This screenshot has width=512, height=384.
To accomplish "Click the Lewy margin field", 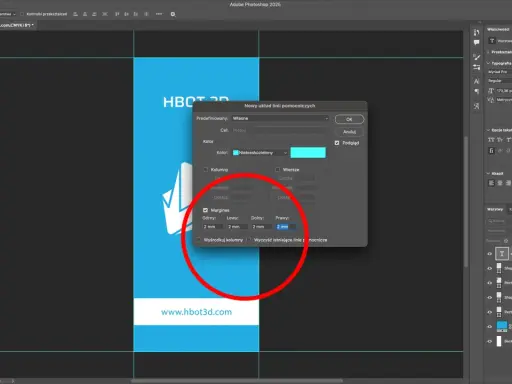I will click(237, 227).
